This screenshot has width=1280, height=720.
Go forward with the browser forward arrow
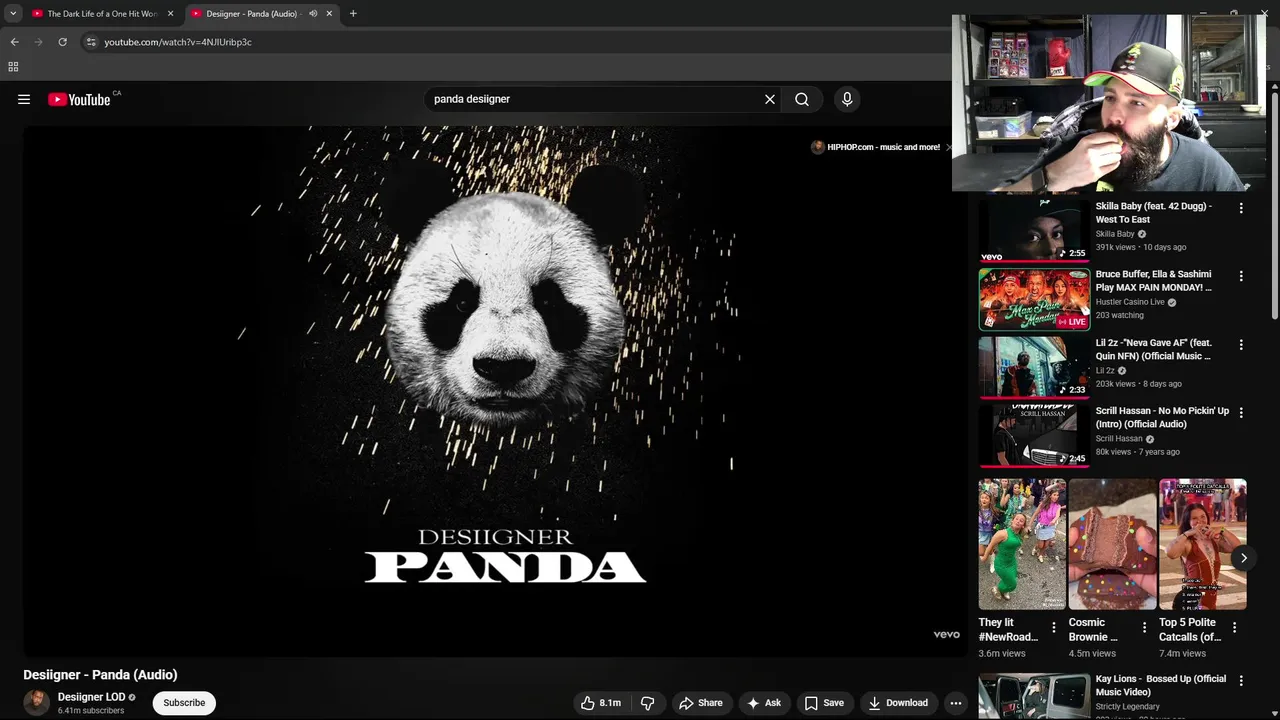tap(38, 42)
